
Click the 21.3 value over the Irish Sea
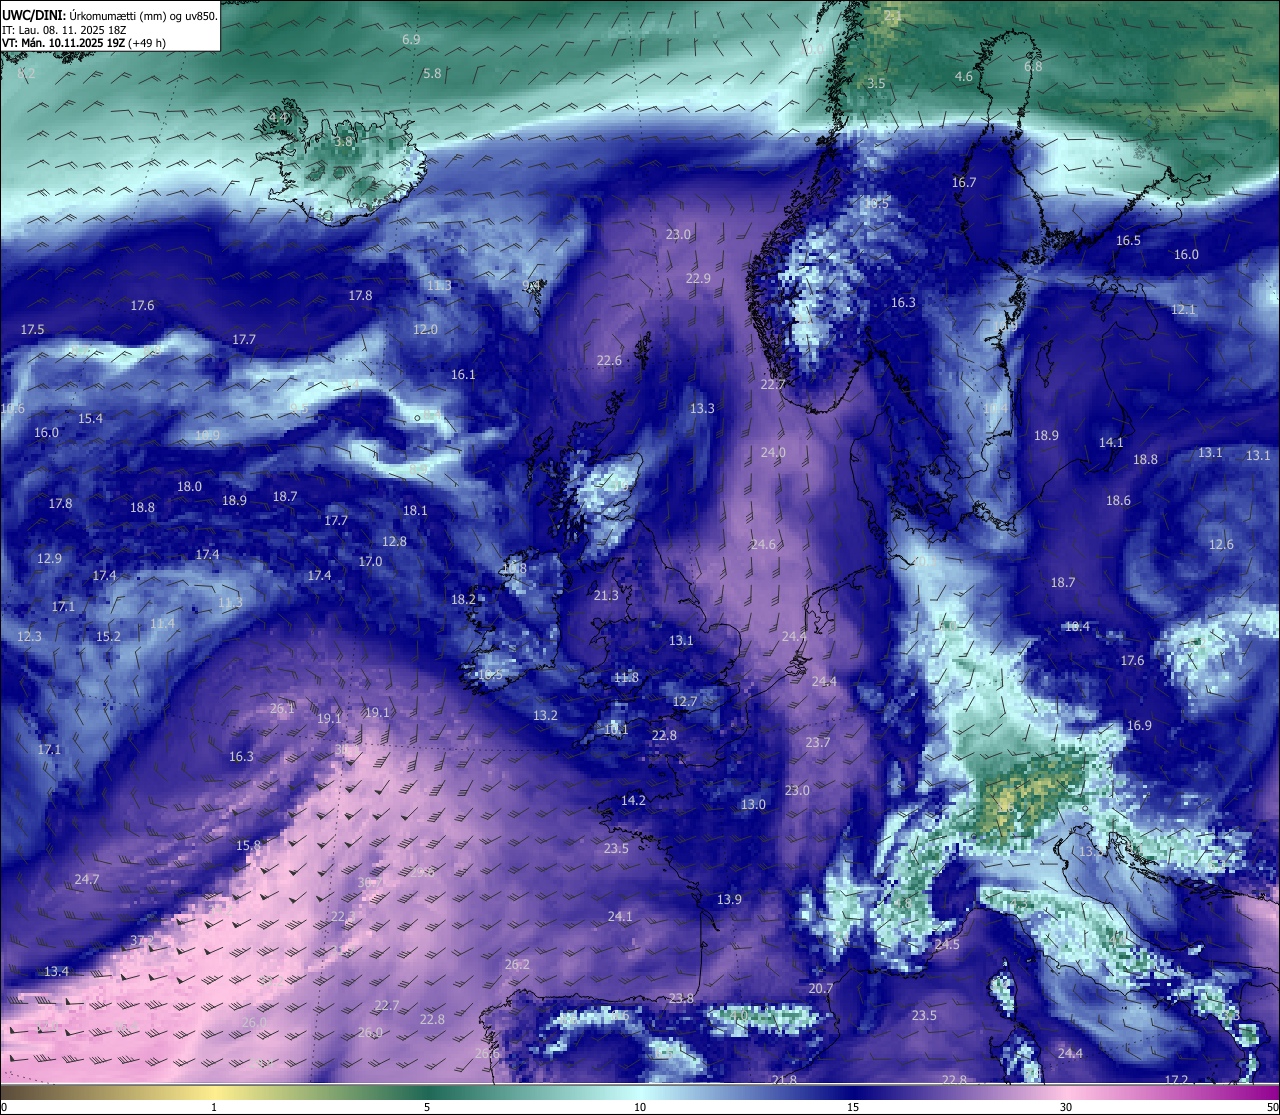click(606, 596)
